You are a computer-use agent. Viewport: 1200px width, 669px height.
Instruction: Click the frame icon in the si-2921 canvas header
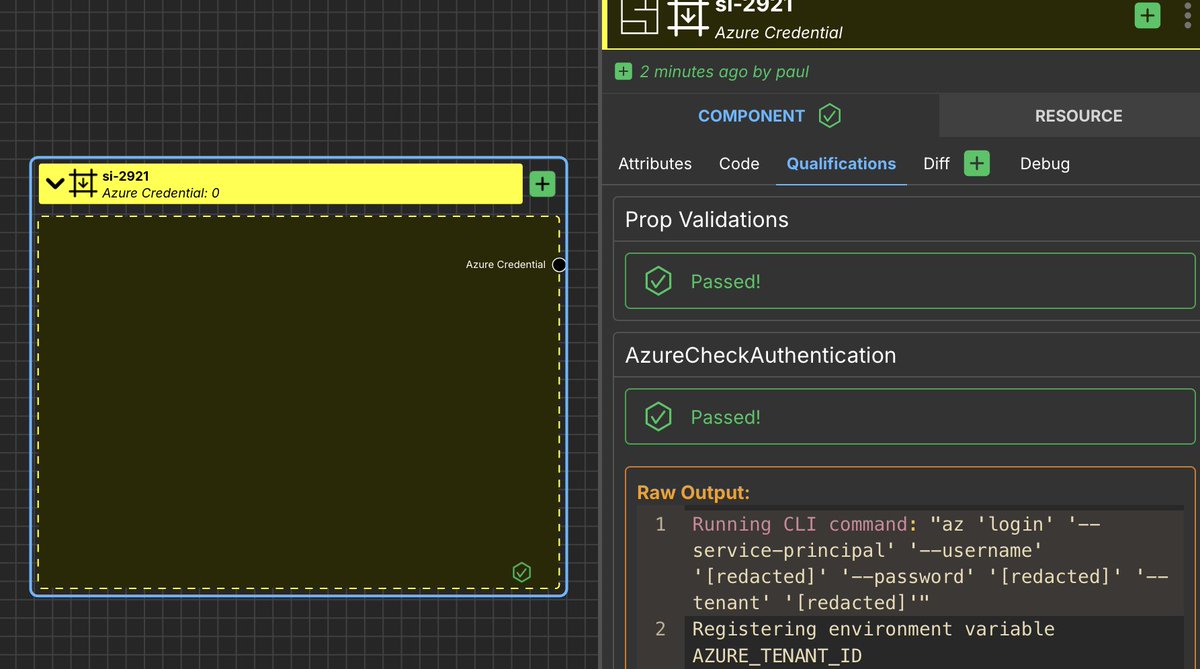click(83, 184)
